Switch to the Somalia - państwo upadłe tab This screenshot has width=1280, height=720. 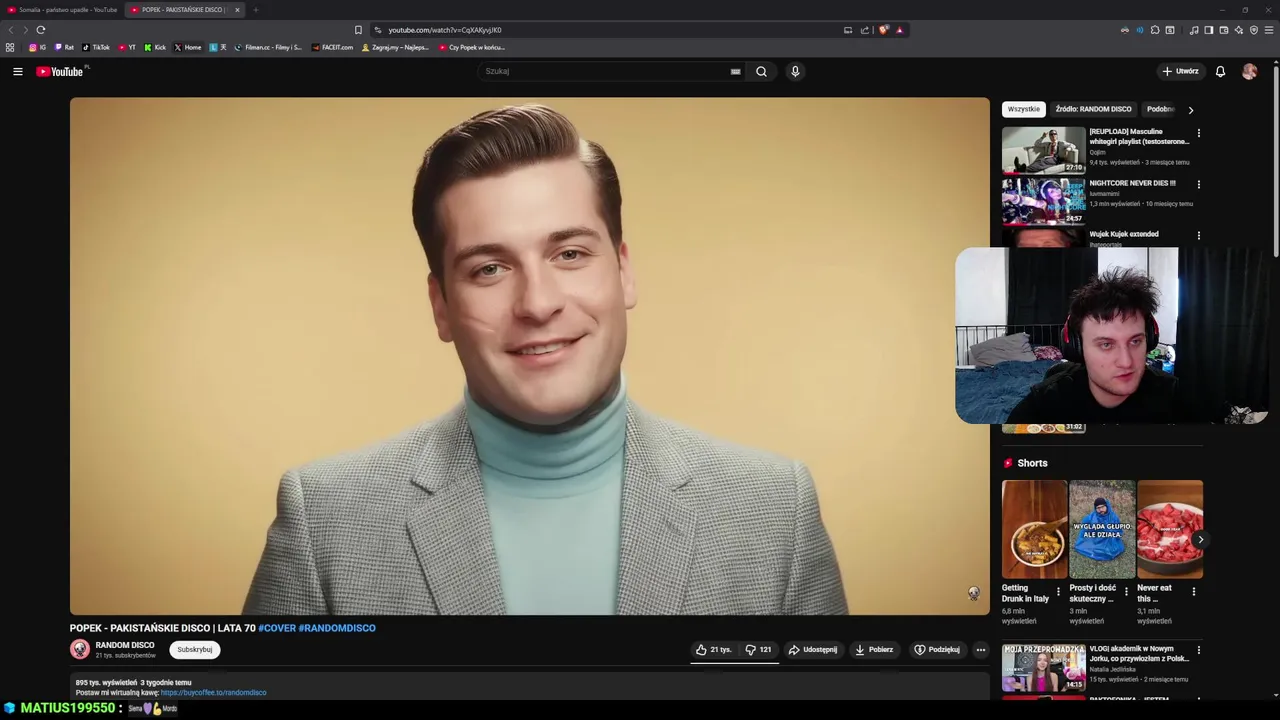(62, 10)
